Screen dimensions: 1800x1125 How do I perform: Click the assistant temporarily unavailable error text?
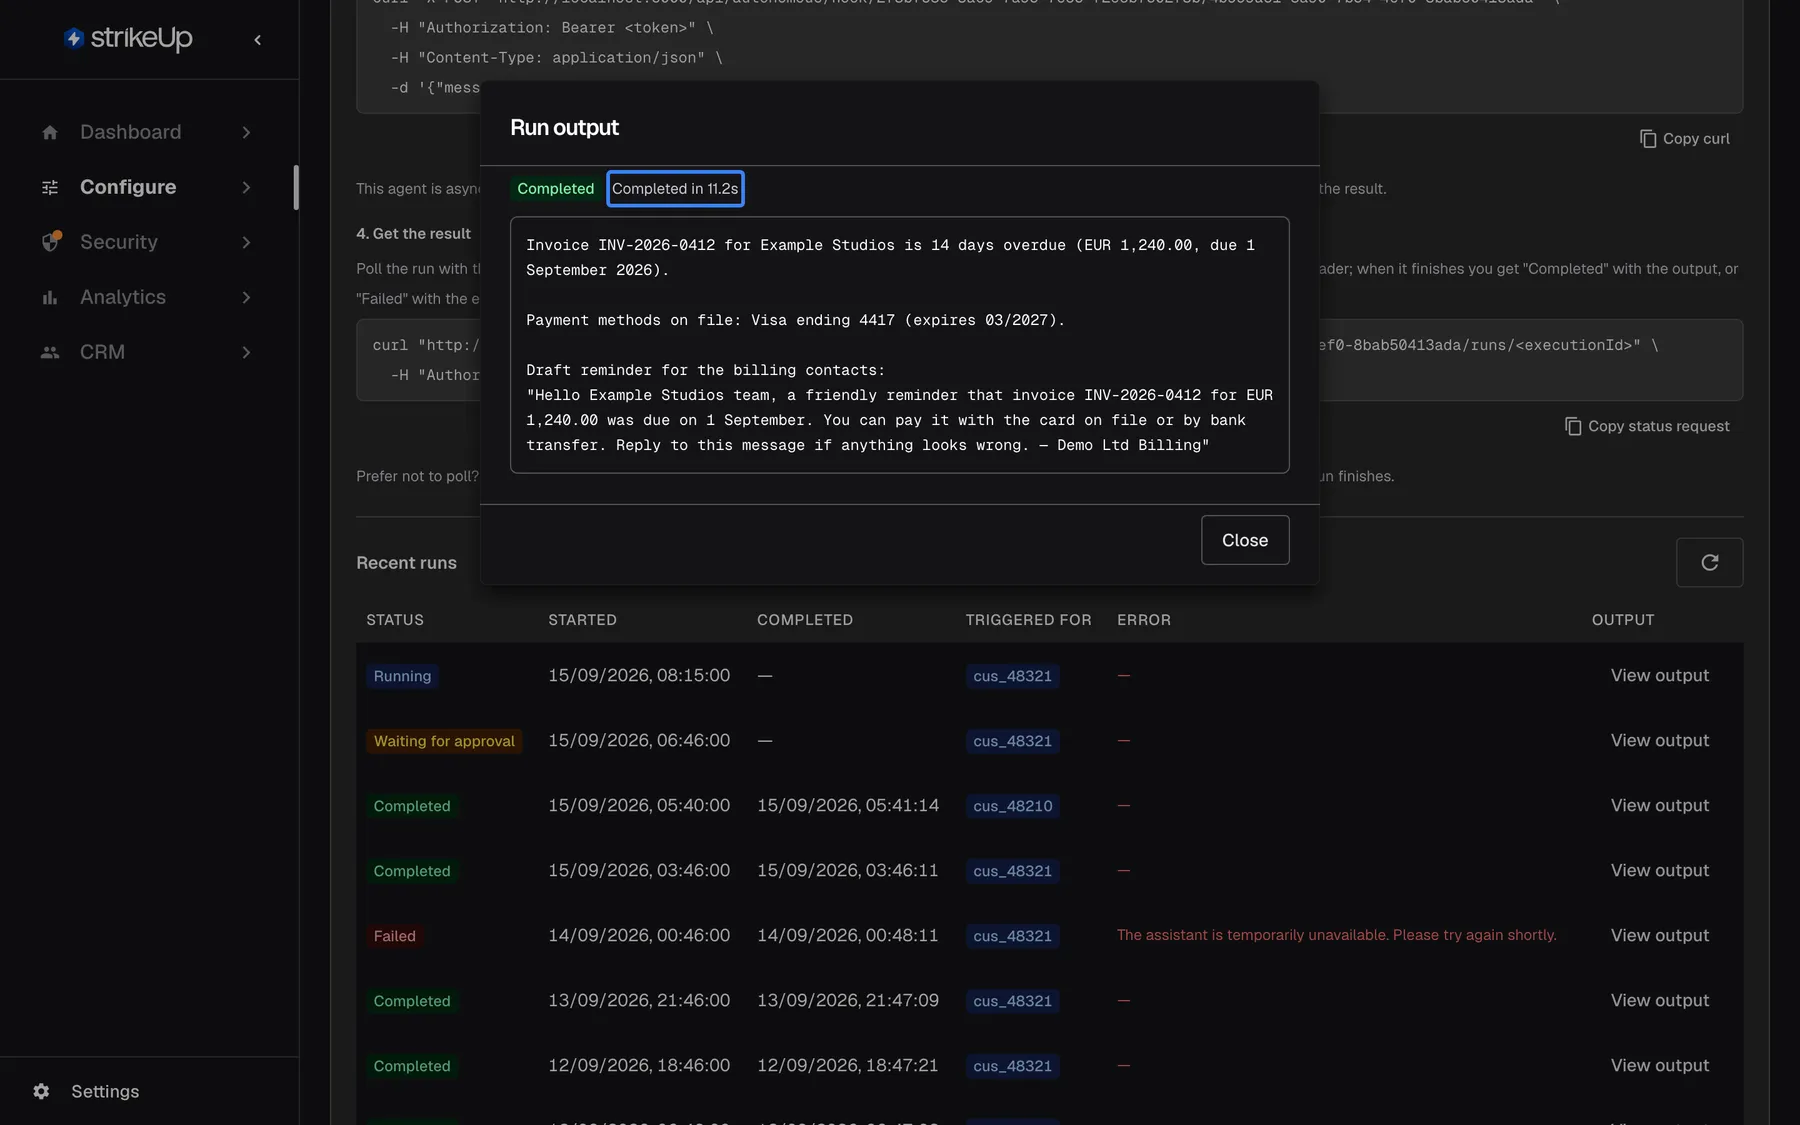pyautogui.click(x=1336, y=935)
